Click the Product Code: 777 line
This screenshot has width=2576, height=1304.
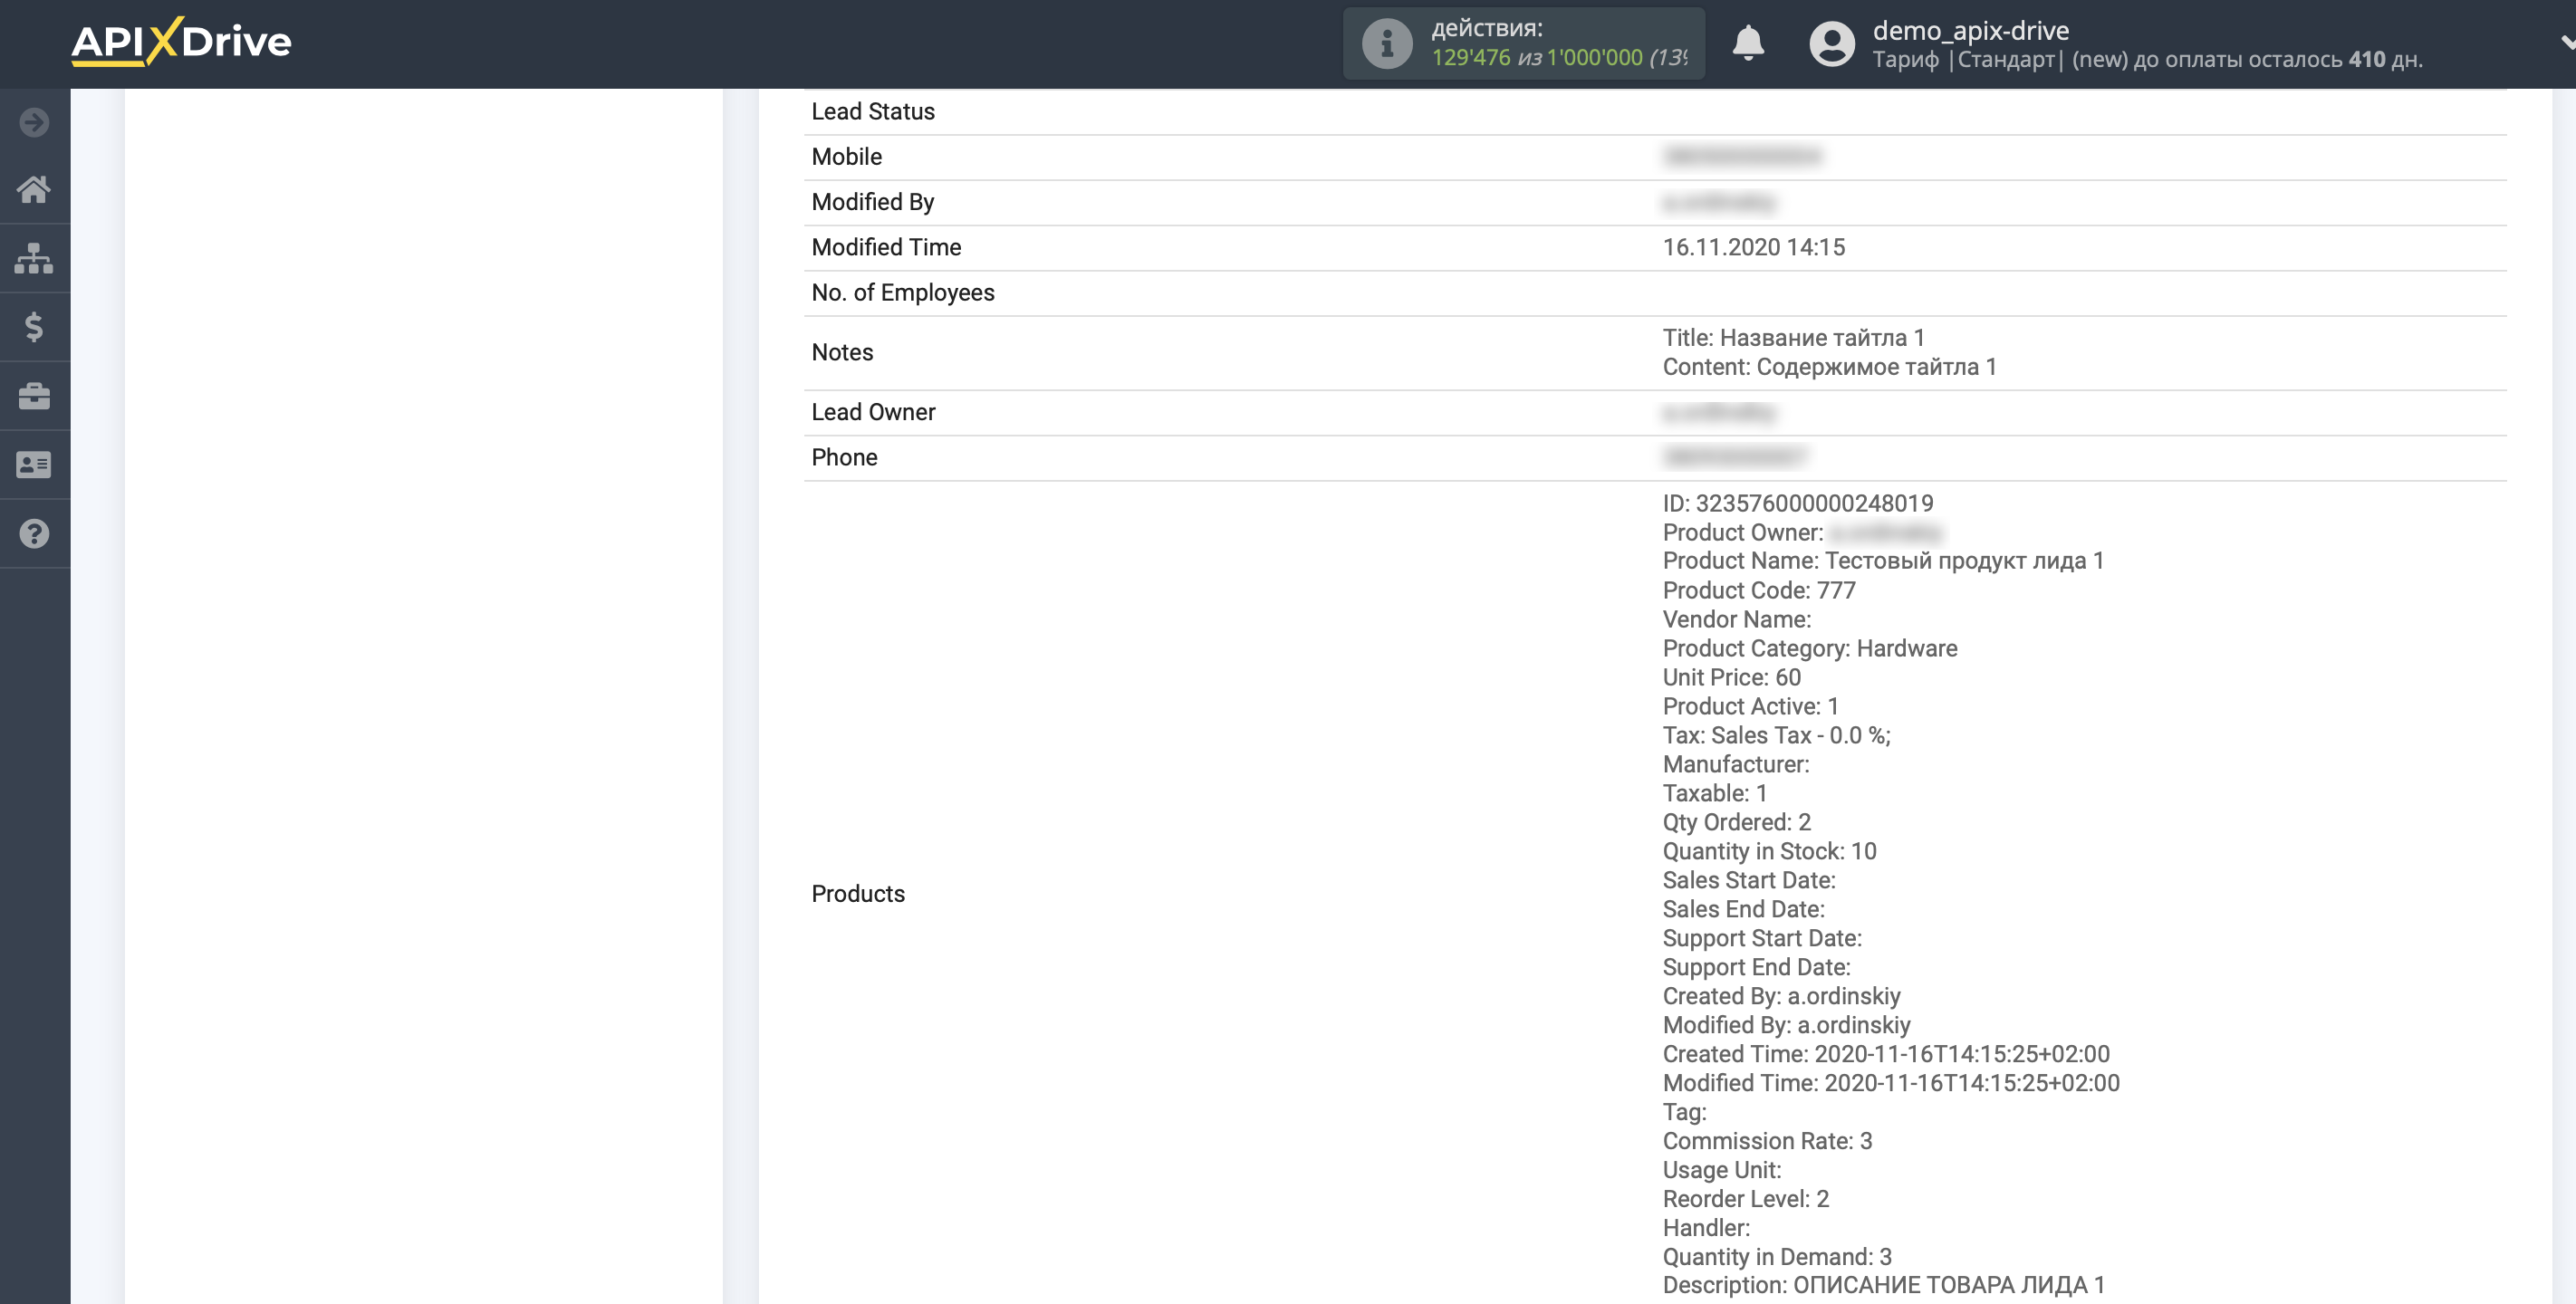pos(1758,590)
